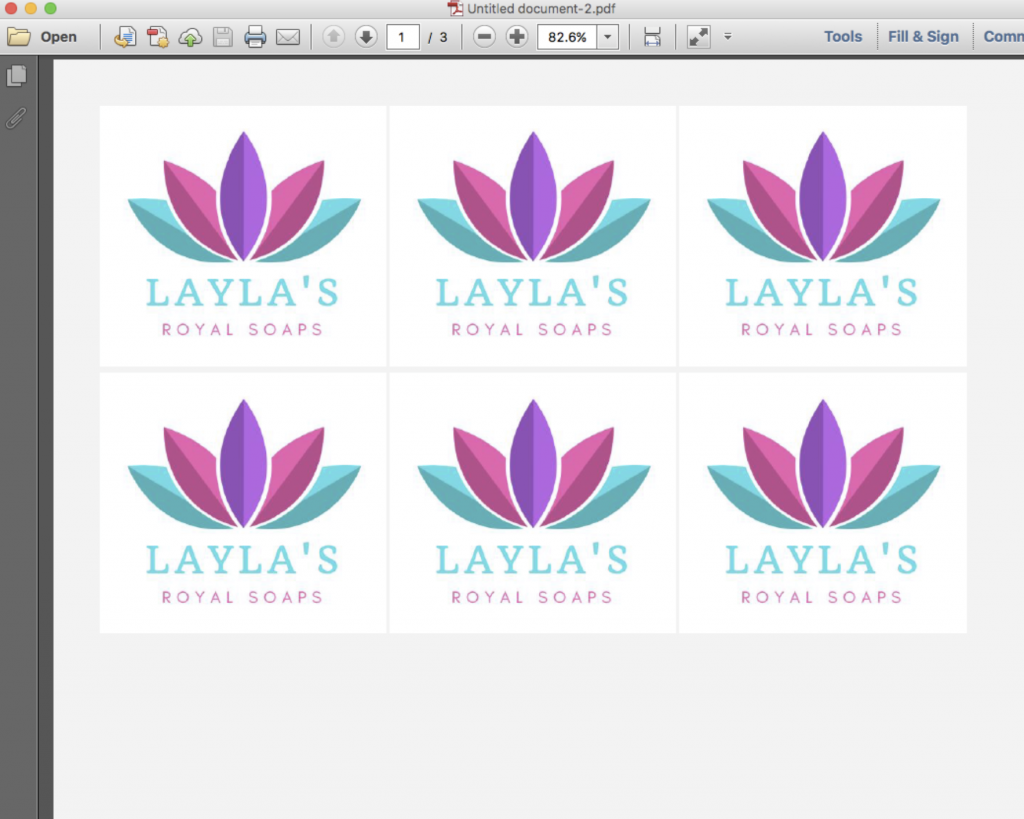
Task: Click the email envelope icon
Action: point(288,37)
